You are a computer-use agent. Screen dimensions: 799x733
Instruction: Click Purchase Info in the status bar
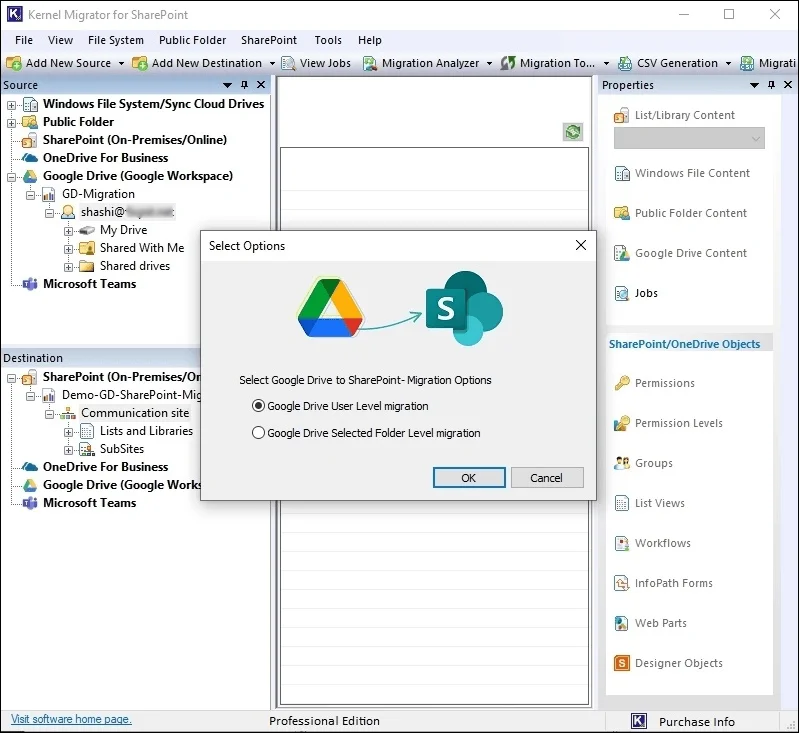(697, 722)
